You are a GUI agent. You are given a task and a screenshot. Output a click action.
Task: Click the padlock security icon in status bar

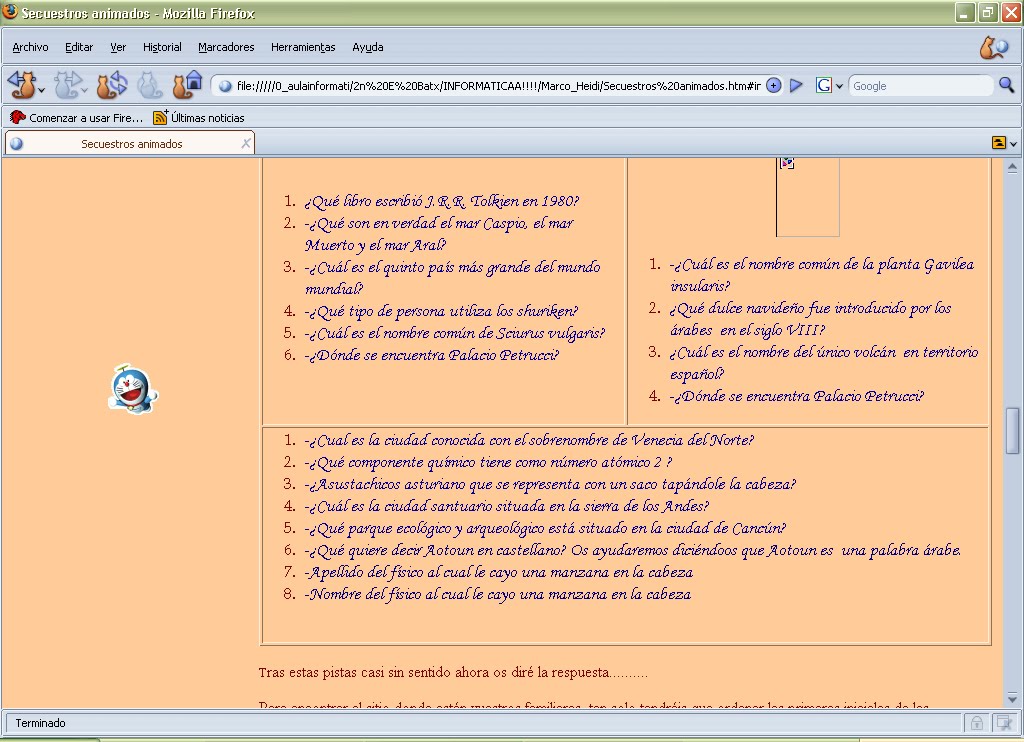tap(976, 722)
